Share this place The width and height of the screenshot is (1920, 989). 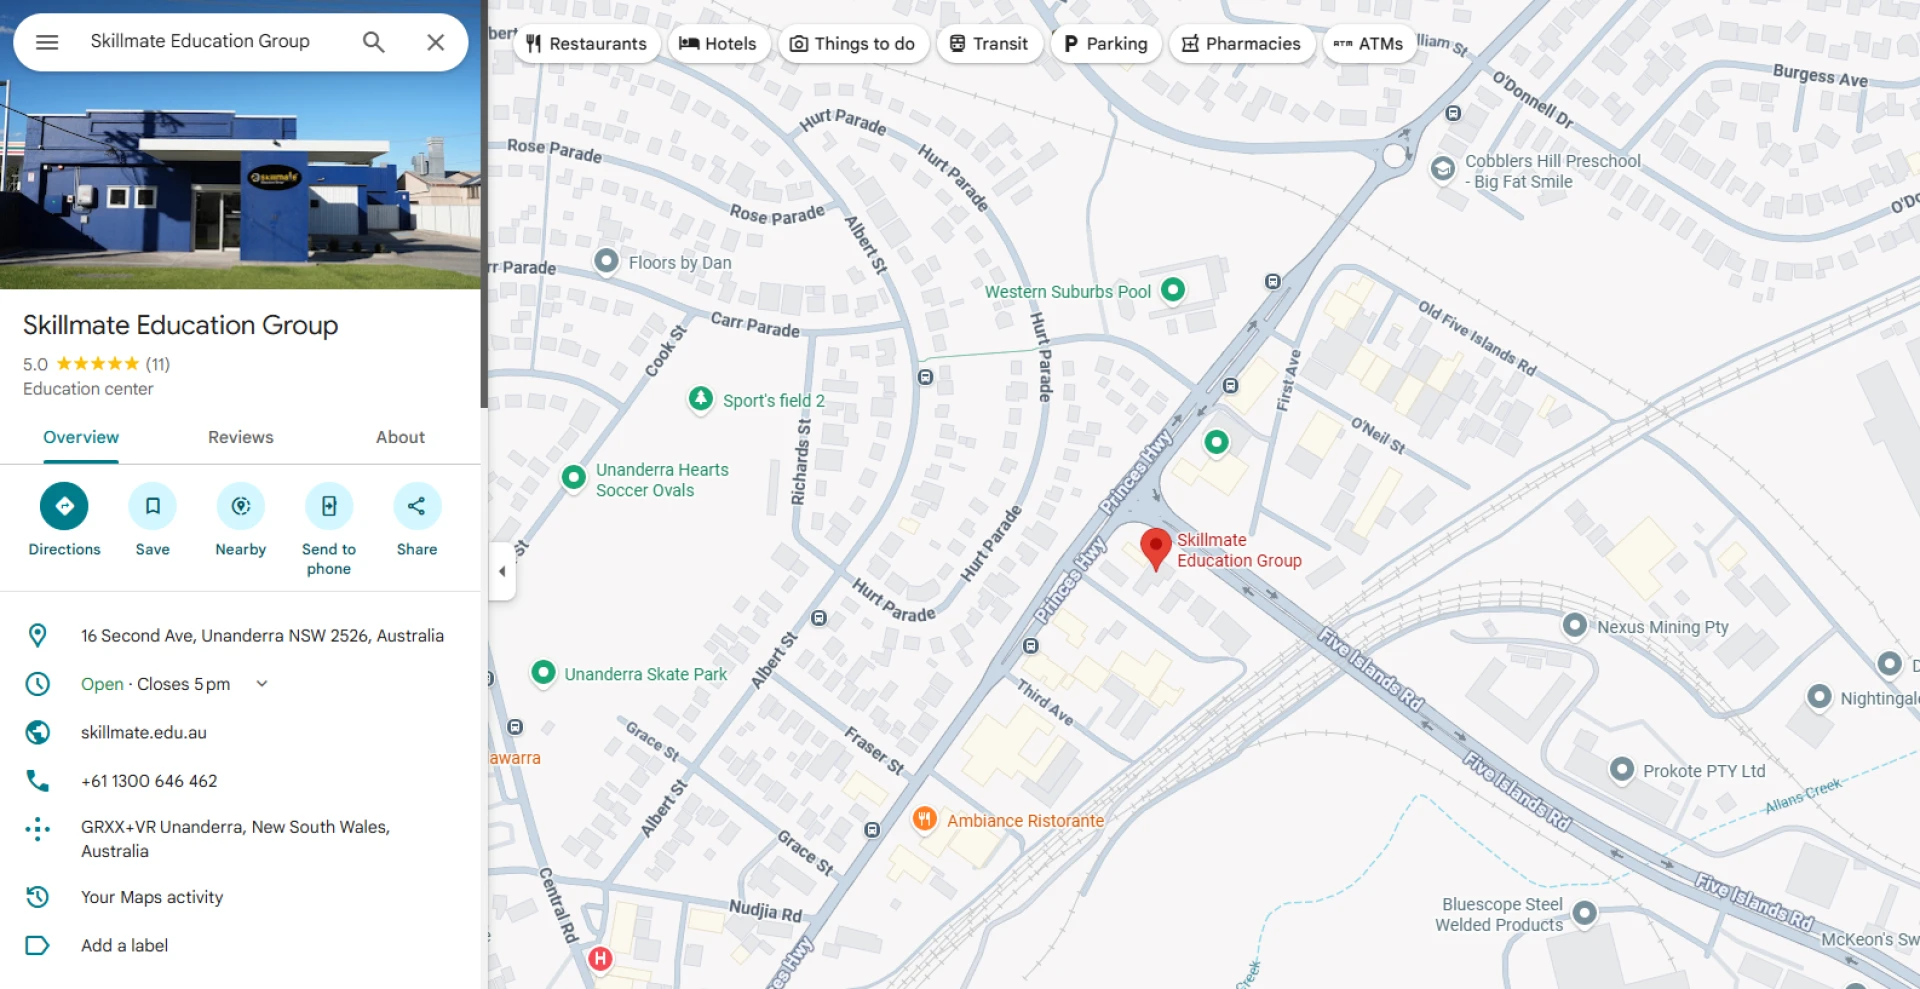(416, 506)
